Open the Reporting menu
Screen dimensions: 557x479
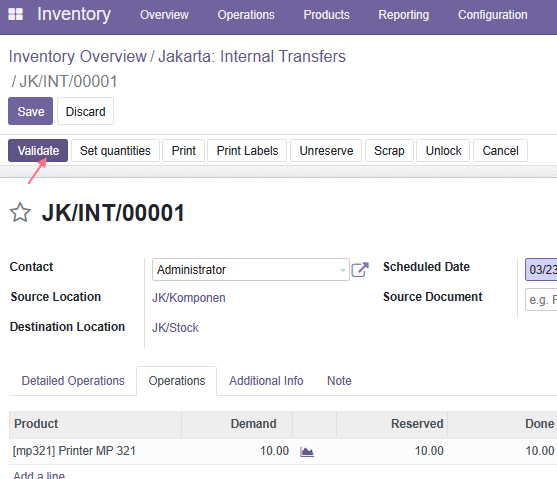(x=404, y=15)
